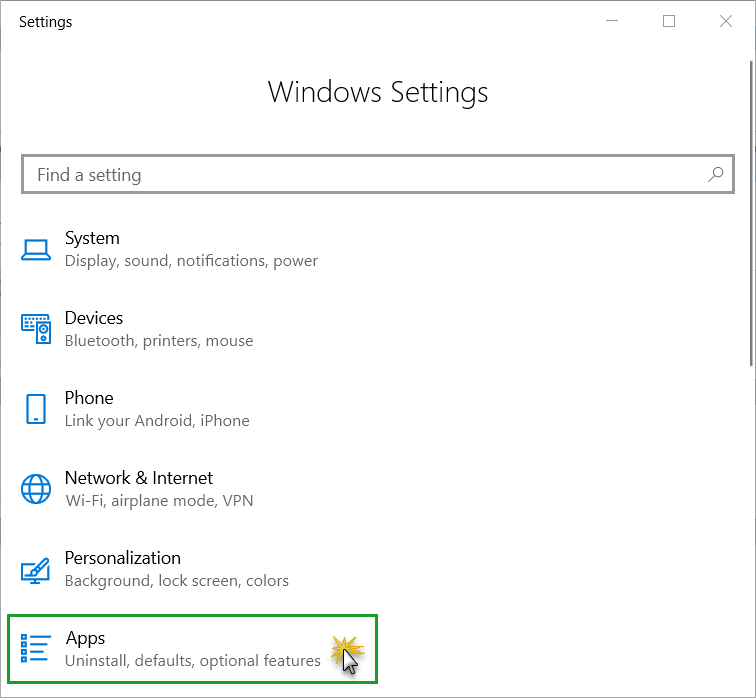
Task: Click 'Uninstall, defaults, optional features' text
Action: coord(193,661)
